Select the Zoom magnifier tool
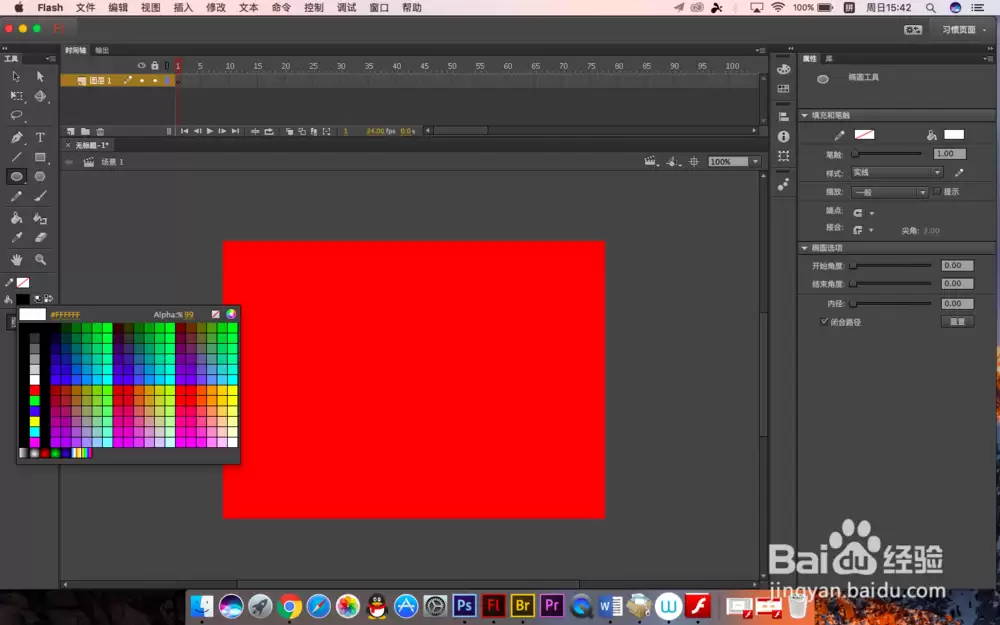This screenshot has width=1000, height=625. 40,260
